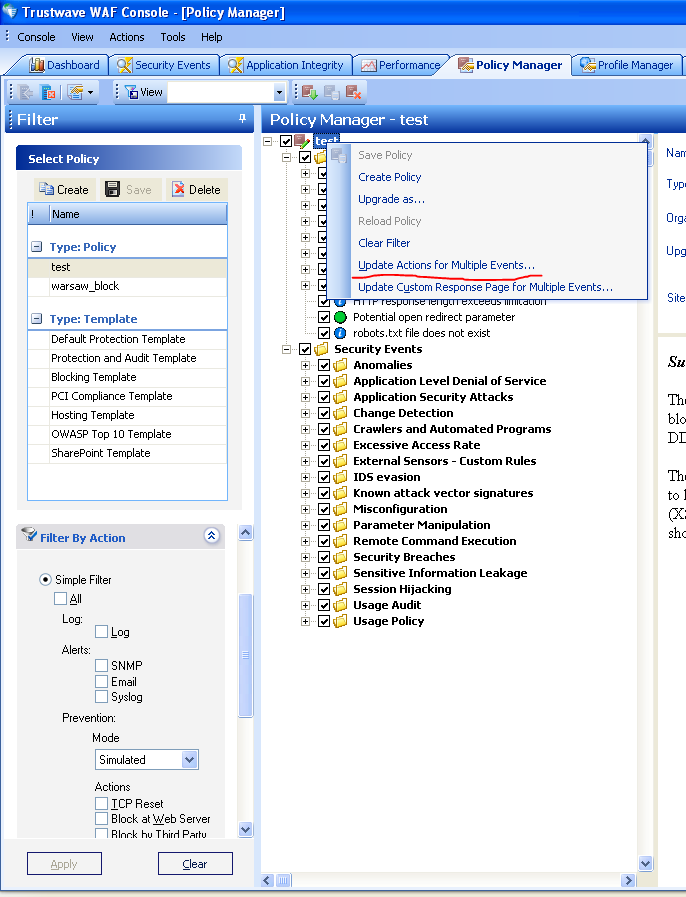686x897 pixels.
Task: Expand the Application Security Attacks node
Action: (x=306, y=397)
